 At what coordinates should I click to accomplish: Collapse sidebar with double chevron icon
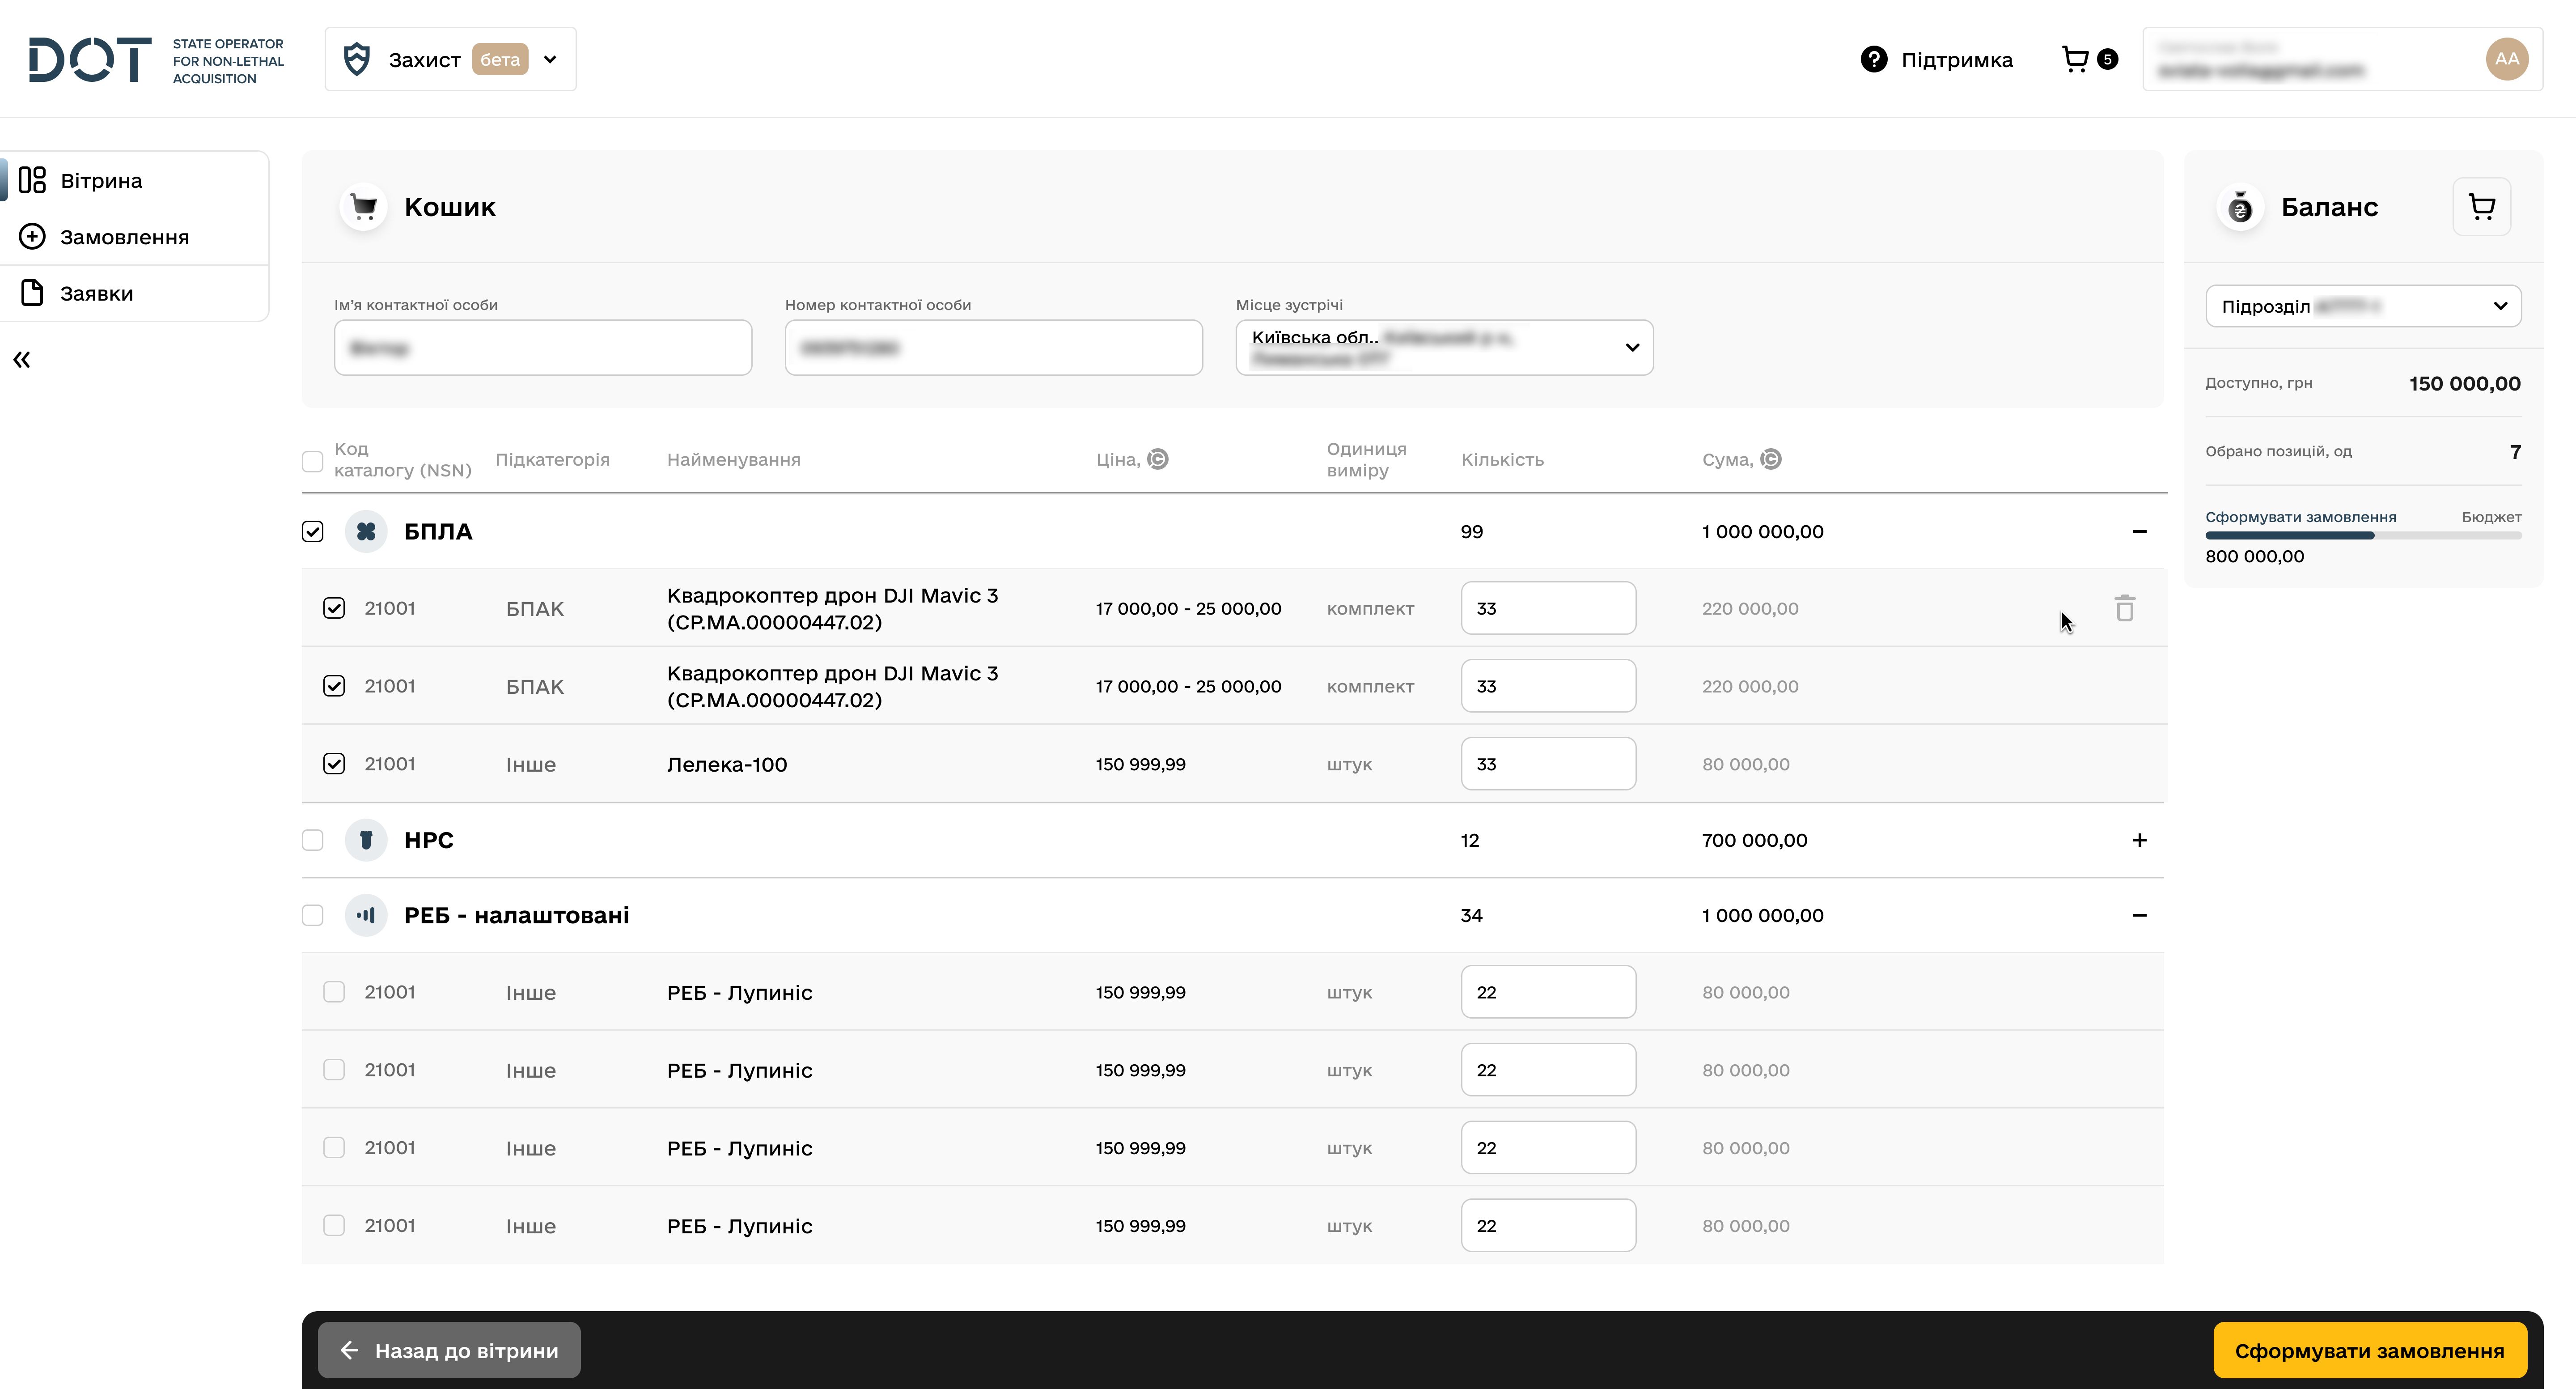[22, 360]
